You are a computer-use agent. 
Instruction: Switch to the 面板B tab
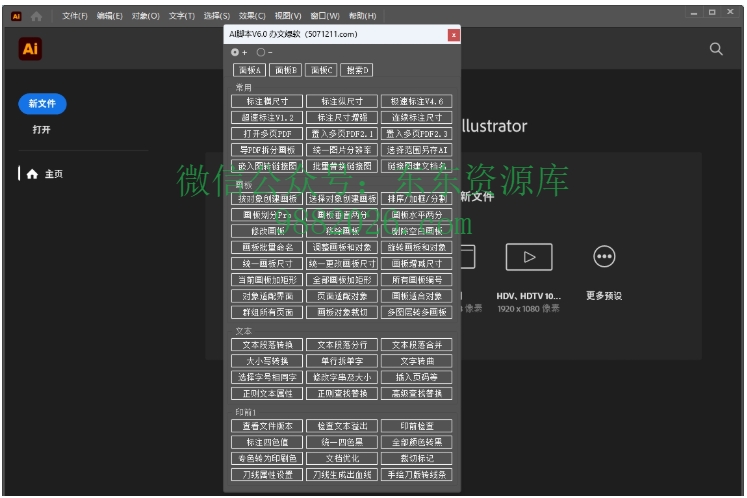286,70
